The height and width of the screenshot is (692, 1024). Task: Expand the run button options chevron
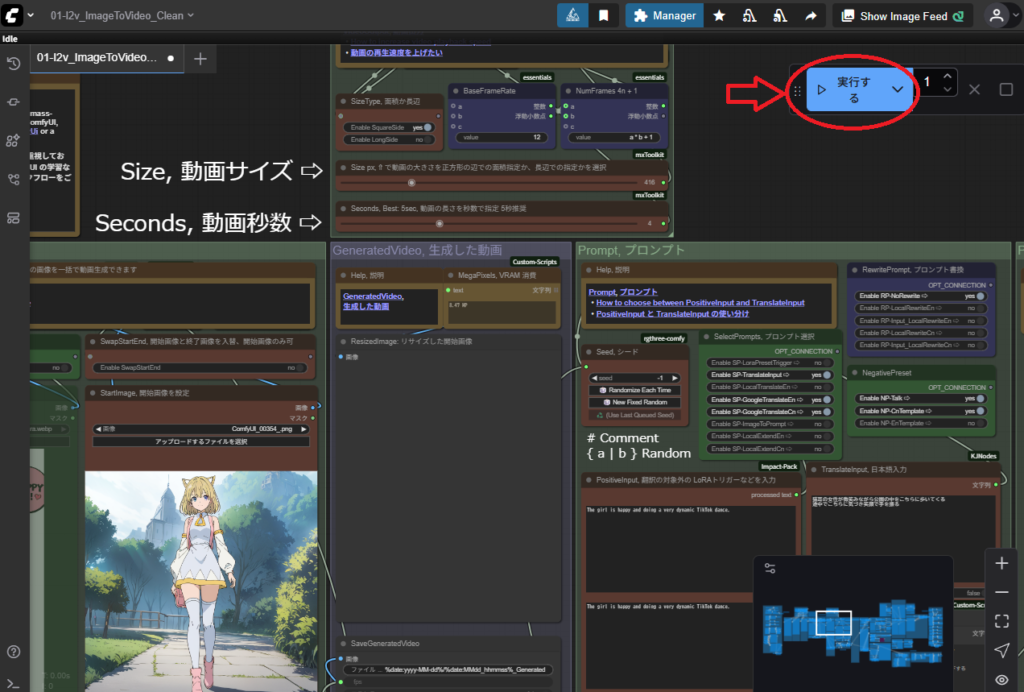[x=898, y=89]
